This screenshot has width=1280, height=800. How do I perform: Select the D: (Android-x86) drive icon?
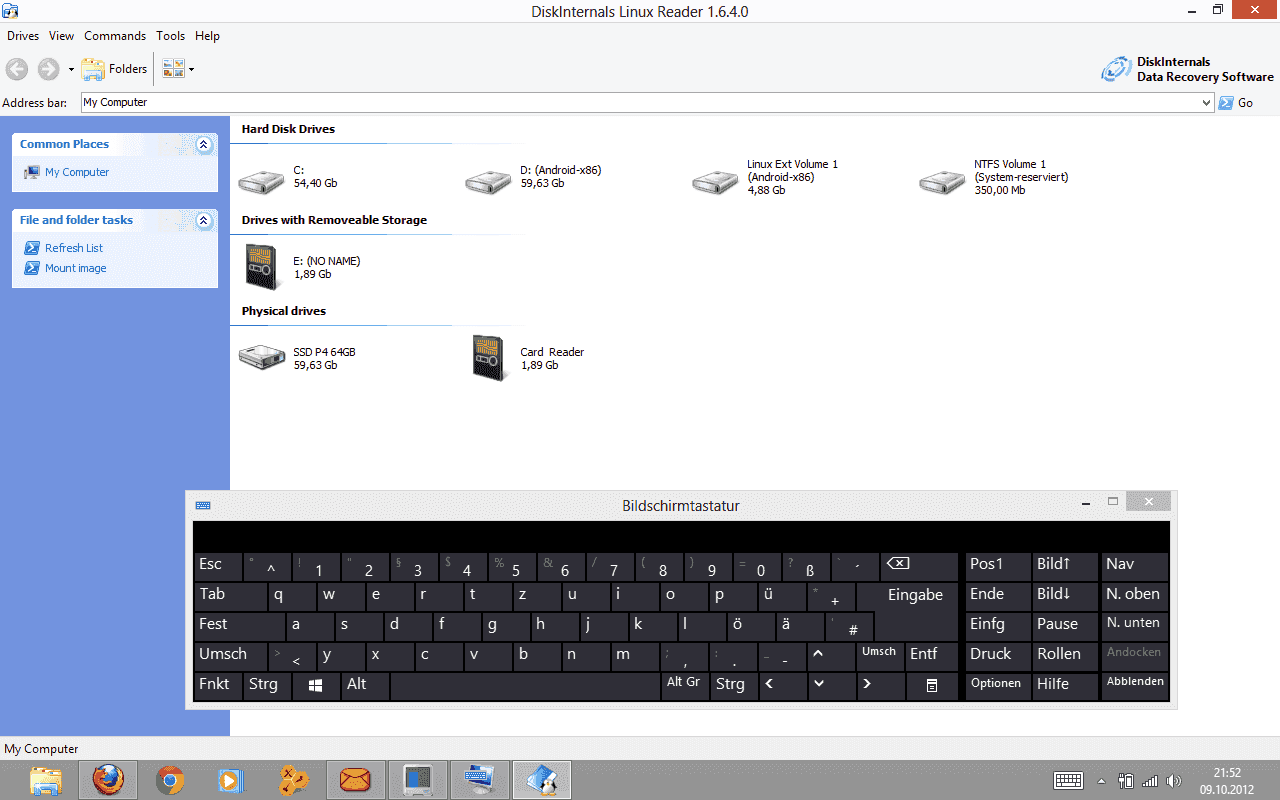(489, 181)
